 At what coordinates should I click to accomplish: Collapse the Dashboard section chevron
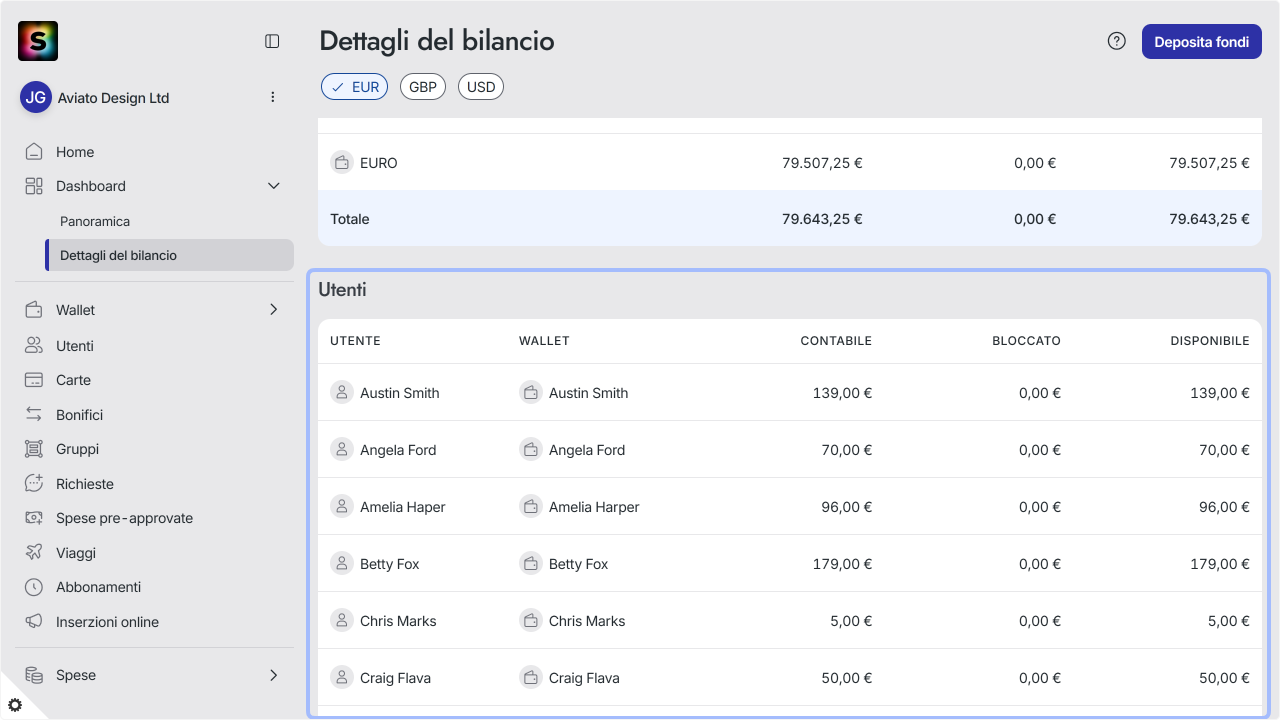click(x=274, y=186)
